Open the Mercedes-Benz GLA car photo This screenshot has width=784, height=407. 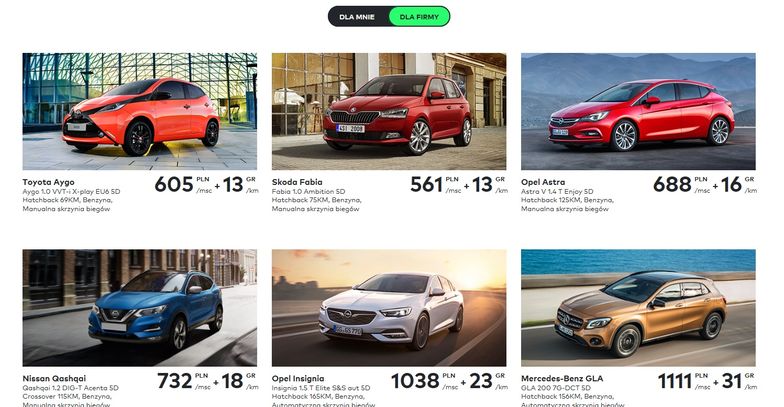638,308
